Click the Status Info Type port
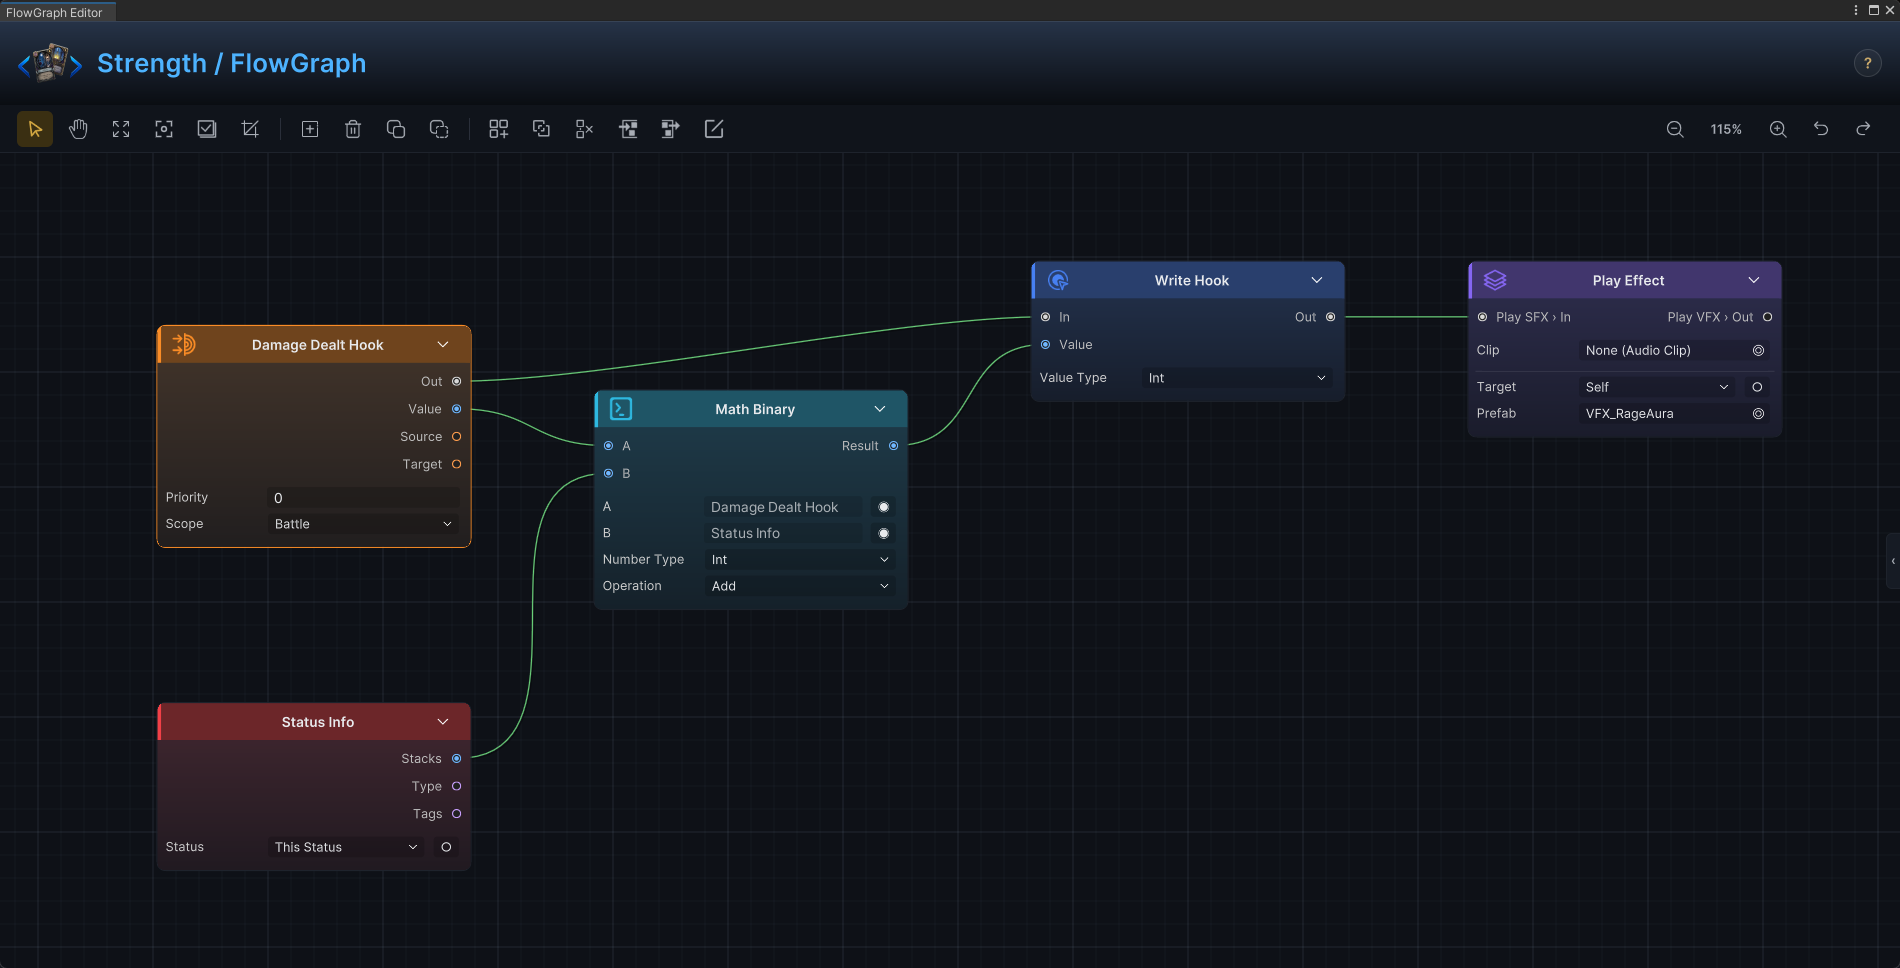The width and height of the screenshot is (1900, 968). 457,786
